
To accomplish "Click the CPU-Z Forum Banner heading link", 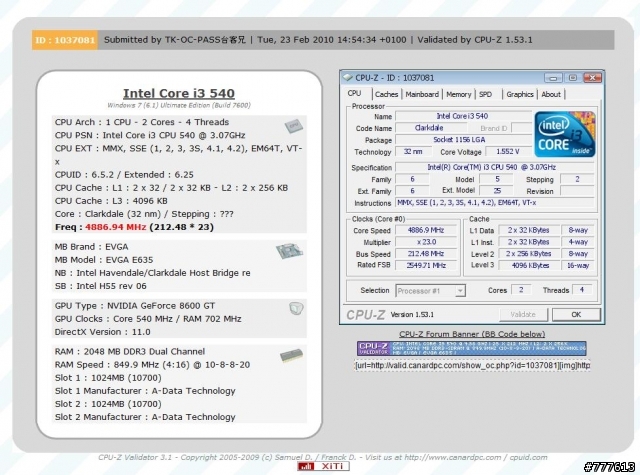I will (472, 334).
